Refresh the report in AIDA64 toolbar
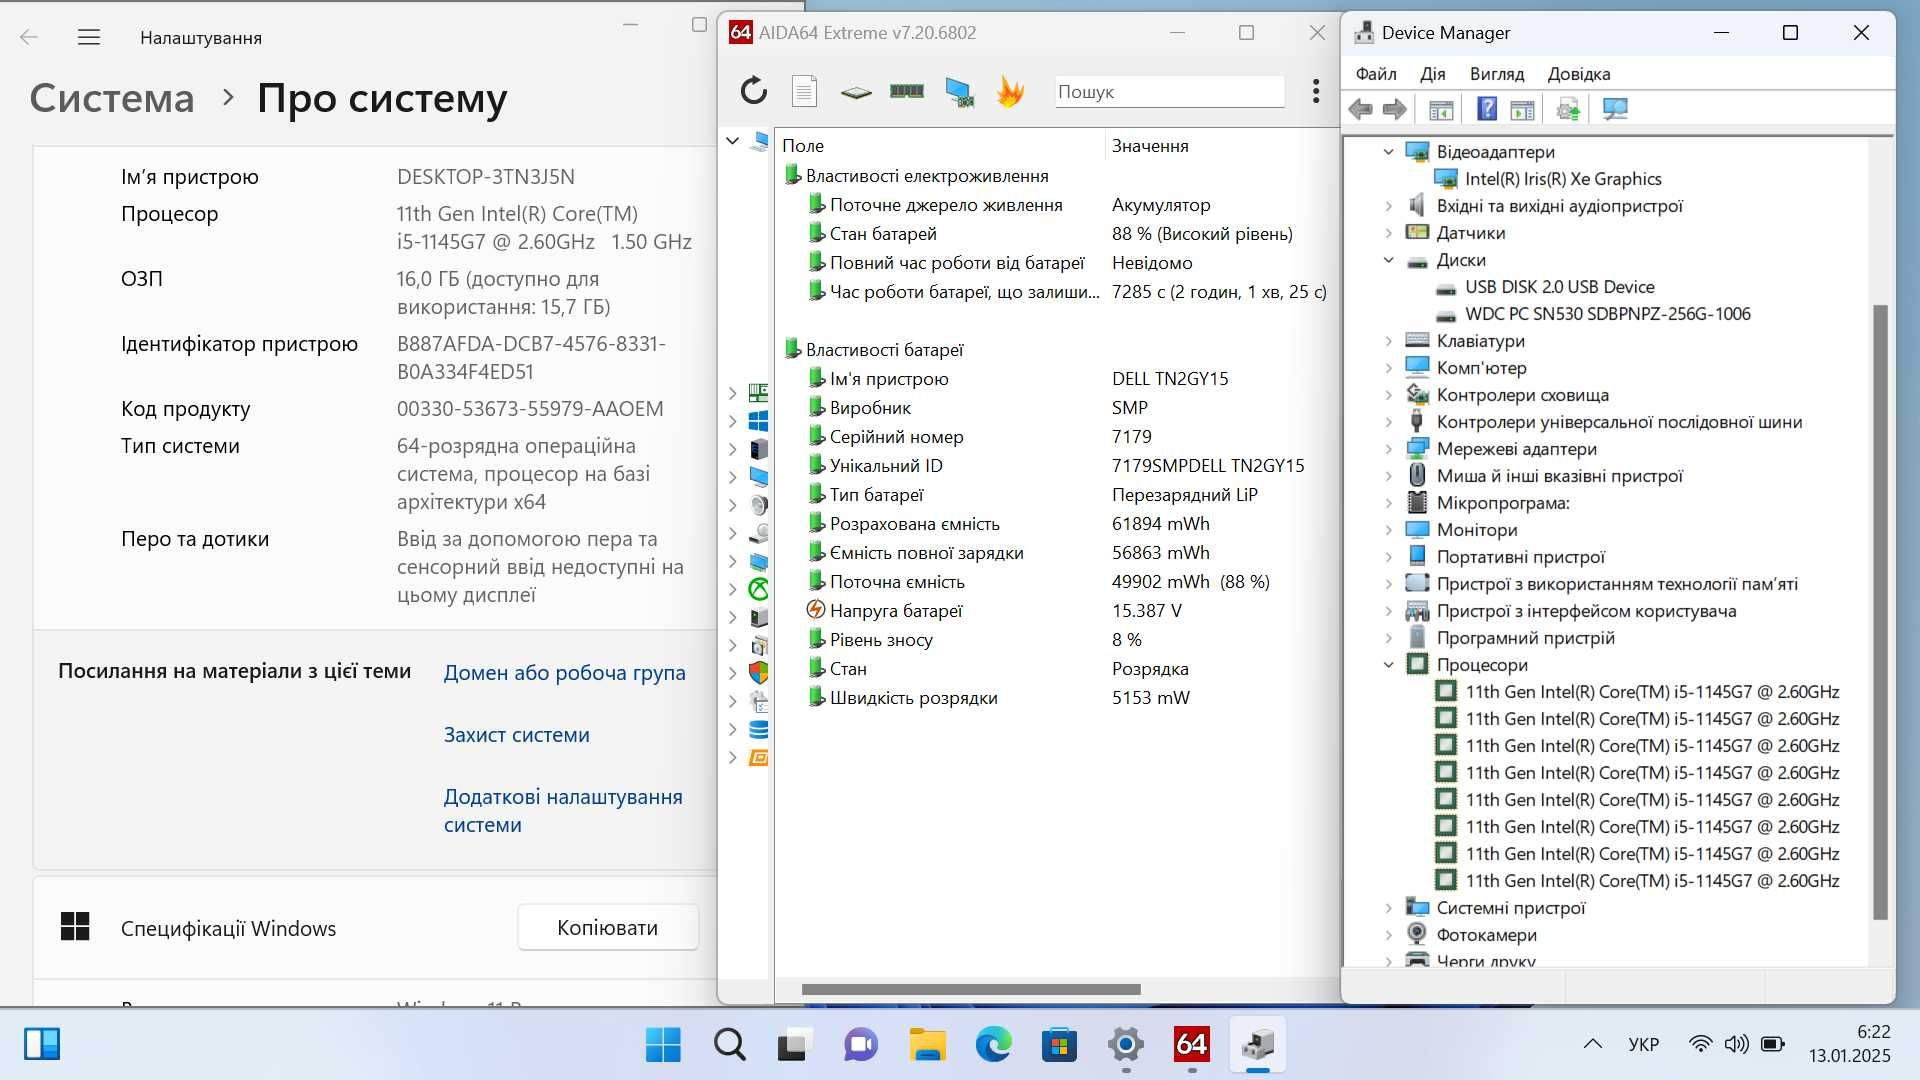 coord(753,91)
